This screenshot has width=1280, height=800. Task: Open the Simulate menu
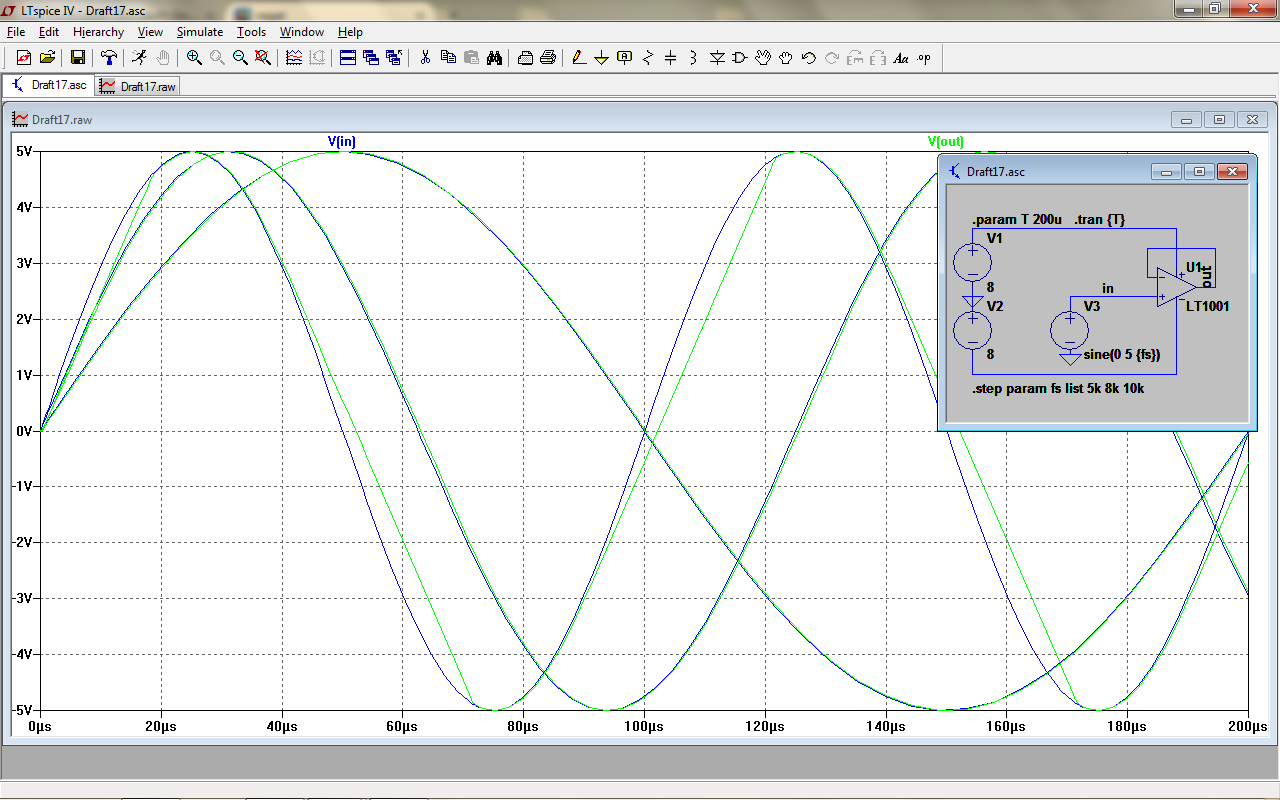click(199, 32)
